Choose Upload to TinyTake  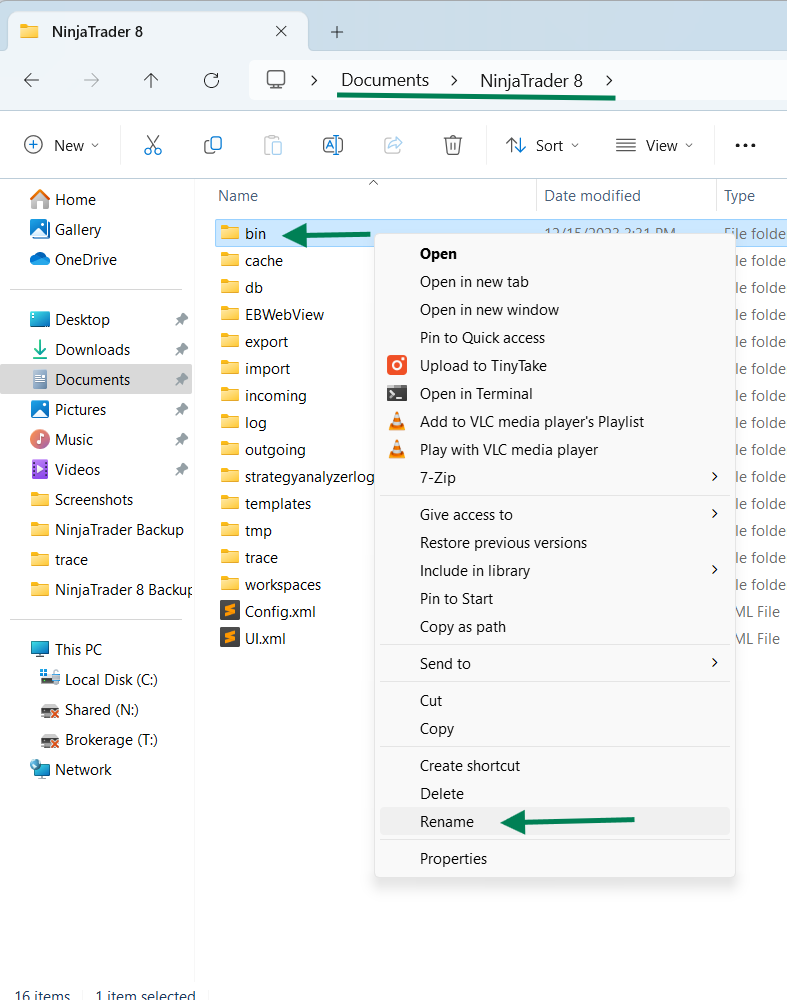click(x=555, y=365)
